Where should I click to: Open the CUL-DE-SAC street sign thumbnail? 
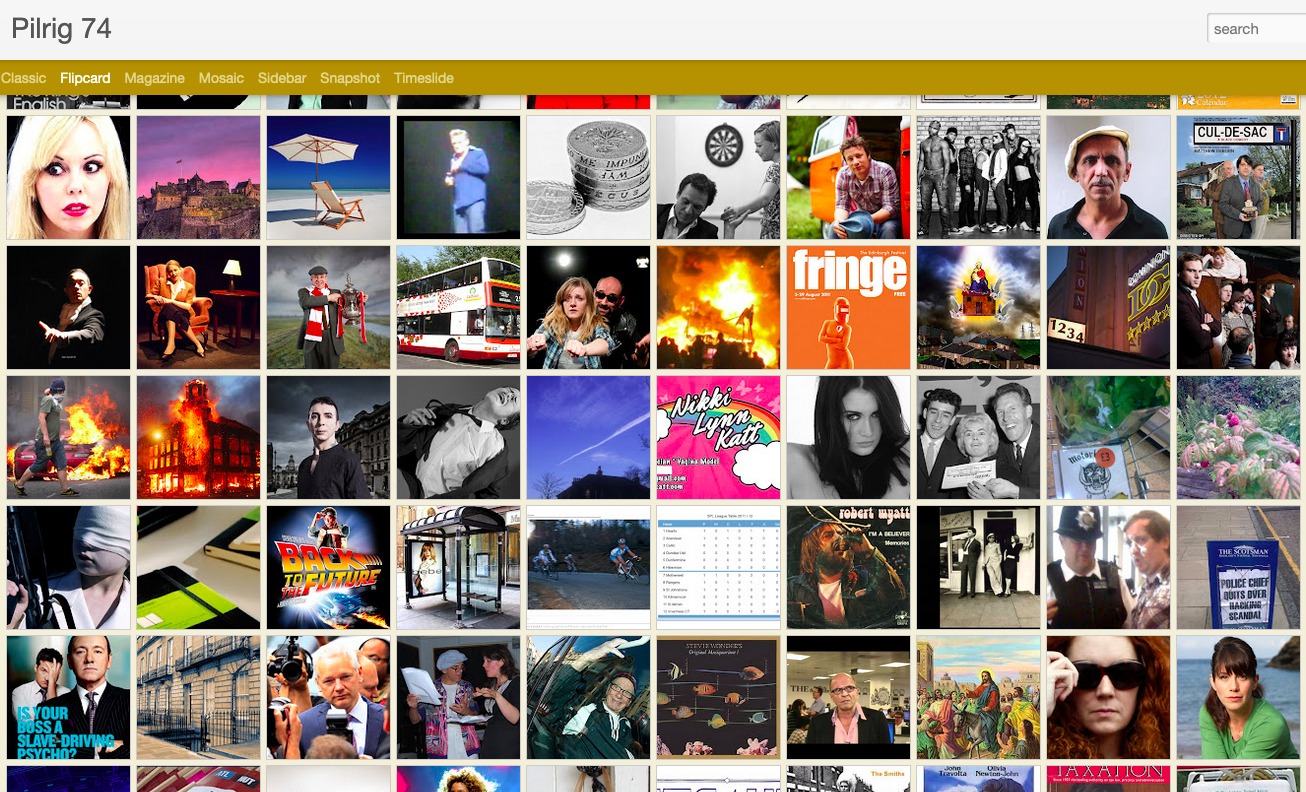click(x=1239, y=177)
